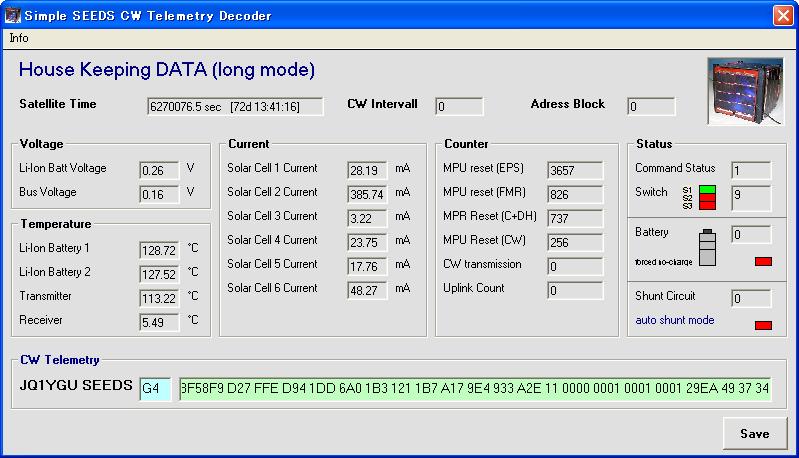Click the Command Status field
This screenshot has width=799, height=458.
(x=751, y=170)
